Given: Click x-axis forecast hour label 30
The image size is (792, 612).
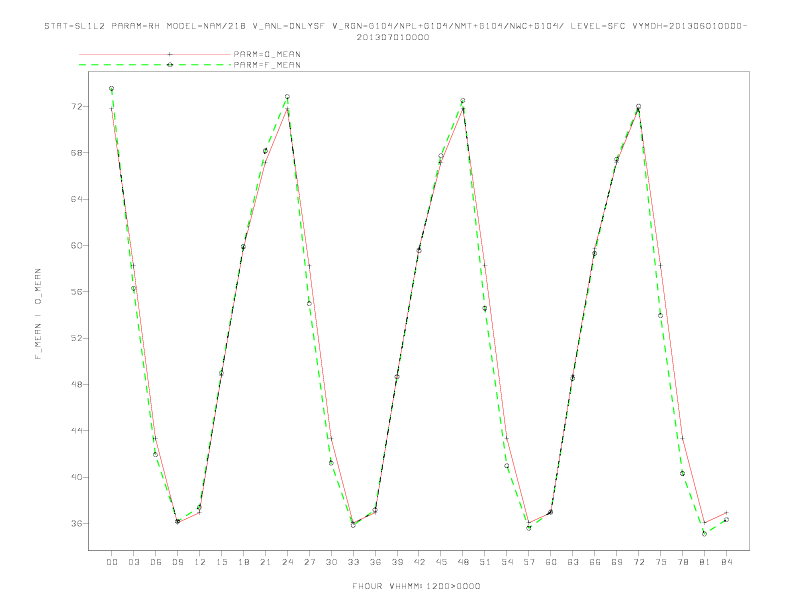Looking at the screenshot, I should pyautogui.click(x=331, y=562).
